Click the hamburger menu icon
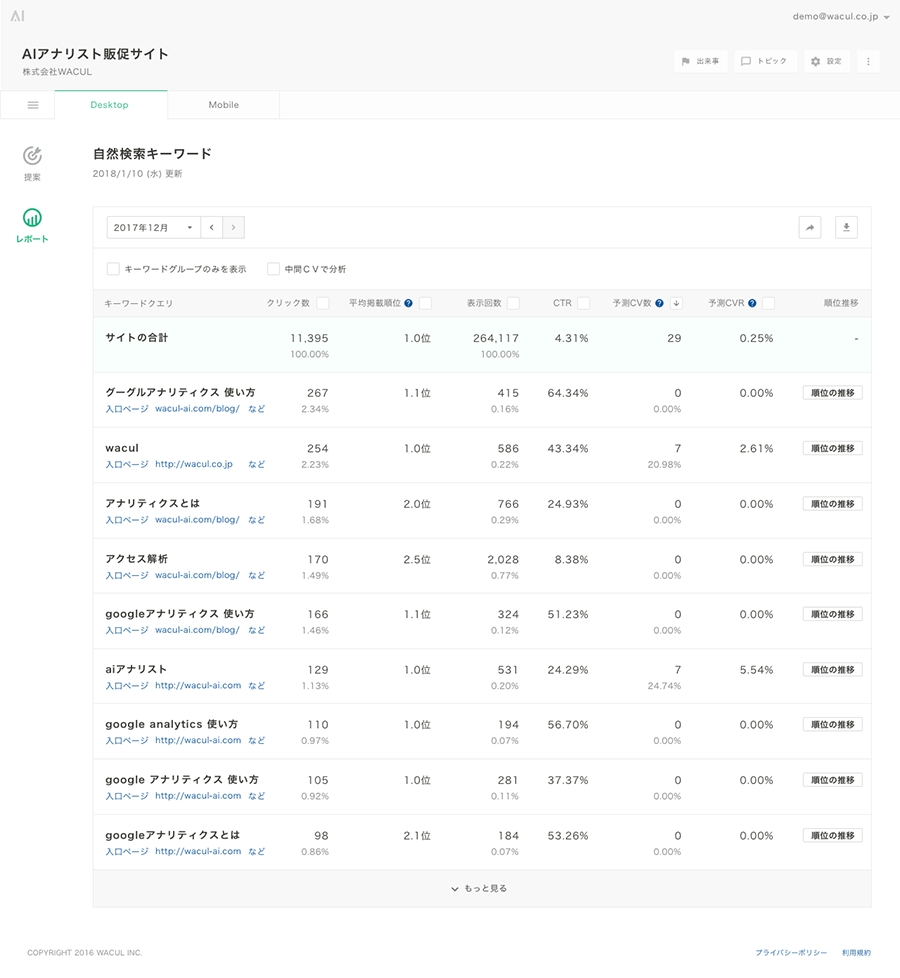900x978 pixels. 33,105
